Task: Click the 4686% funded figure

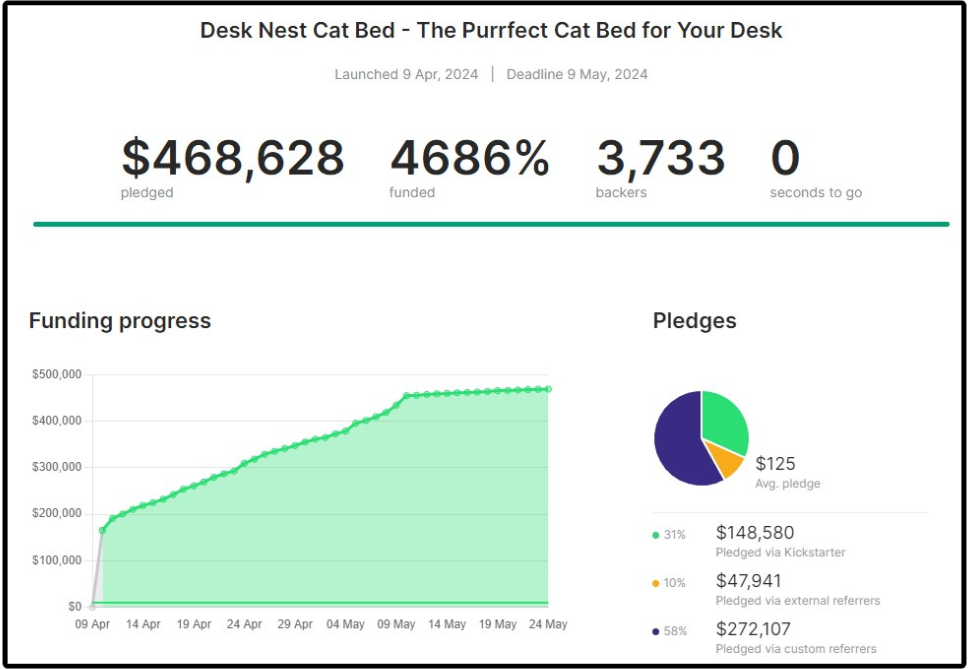Action: point(470,158)
